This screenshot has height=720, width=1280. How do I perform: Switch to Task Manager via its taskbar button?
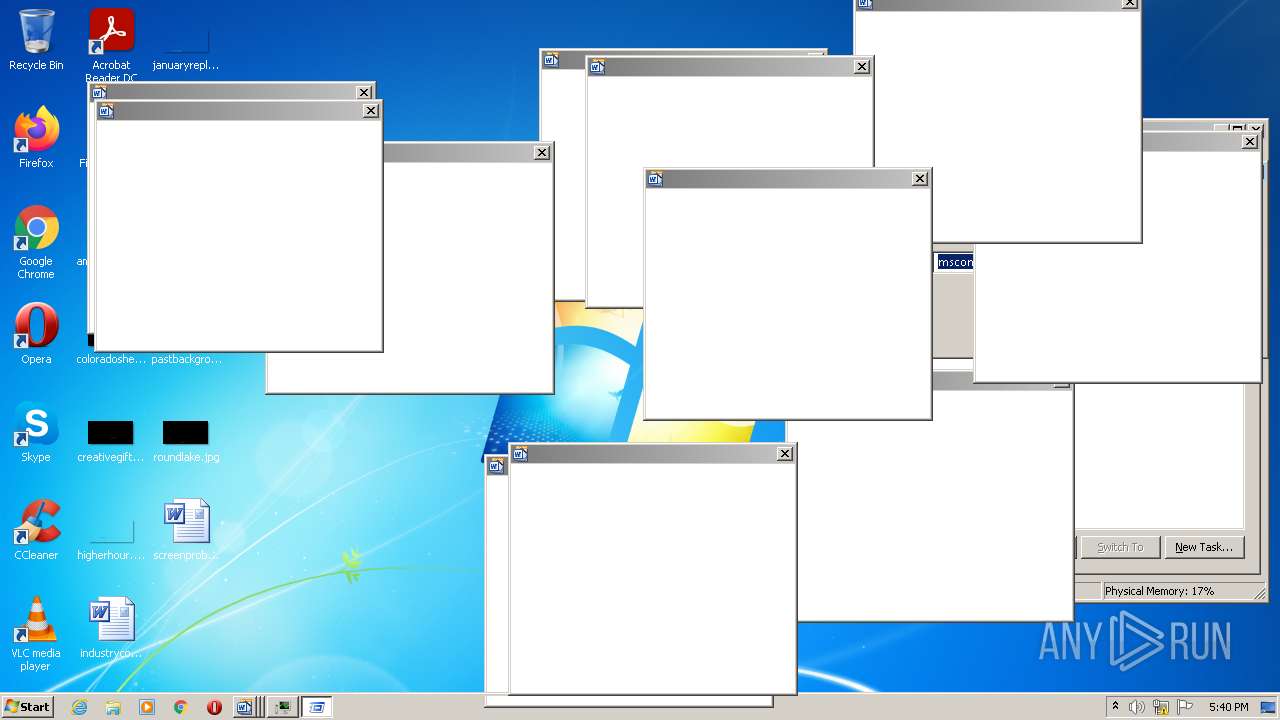tap(283, 707)
